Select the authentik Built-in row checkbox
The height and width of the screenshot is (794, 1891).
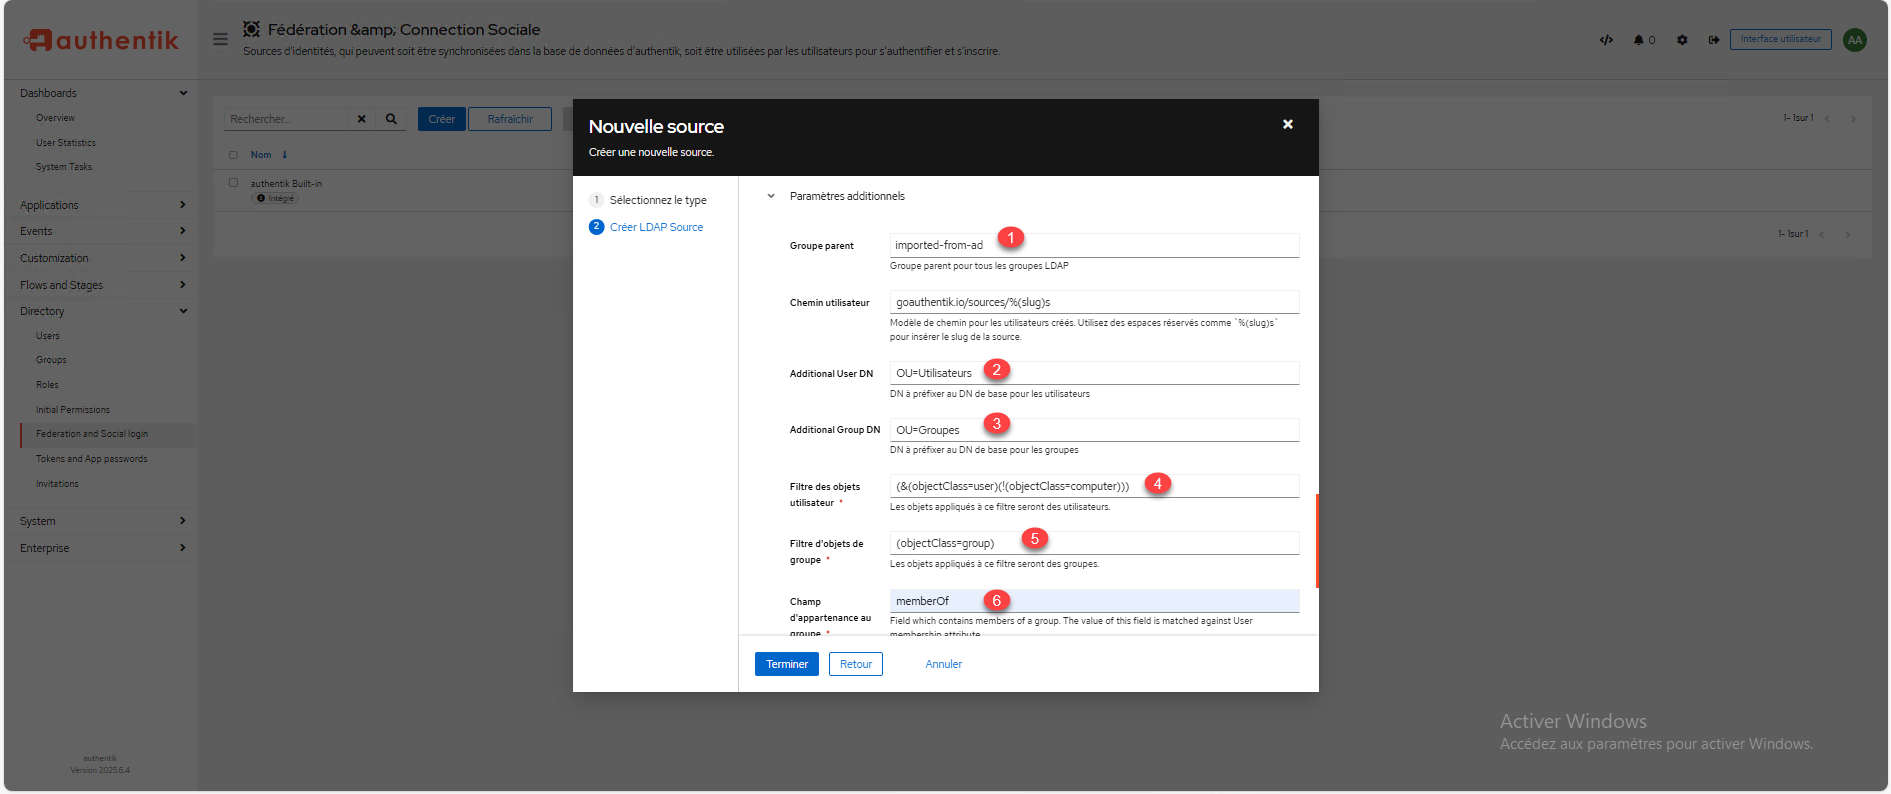pos(233,183)
